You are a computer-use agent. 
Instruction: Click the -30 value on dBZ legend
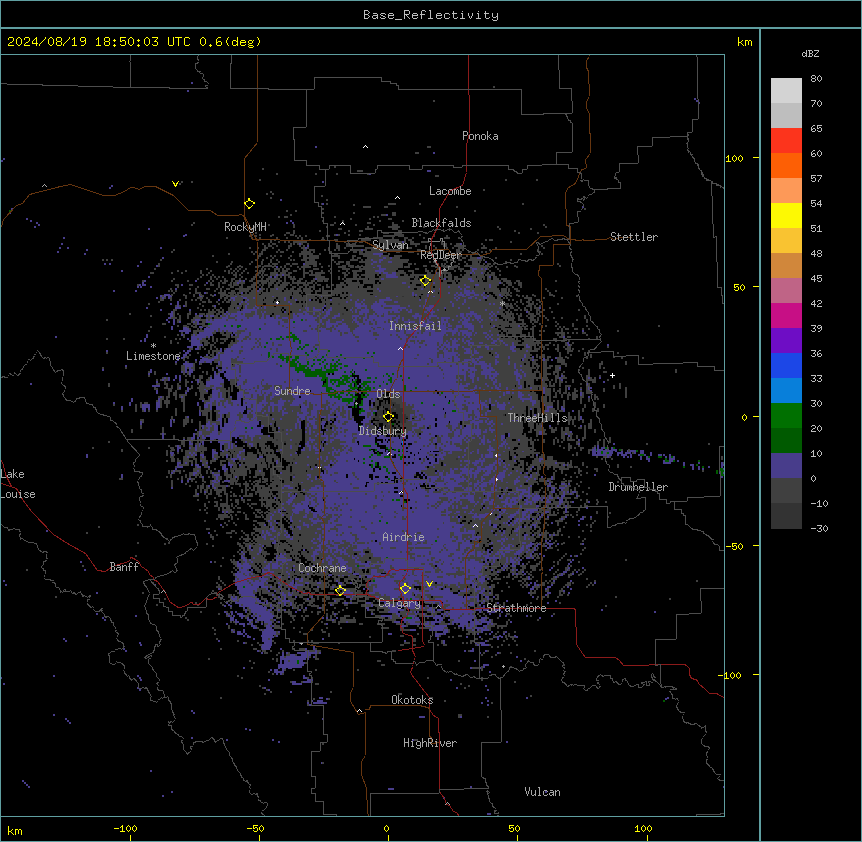pyautogui.click(x=819, y=528)
